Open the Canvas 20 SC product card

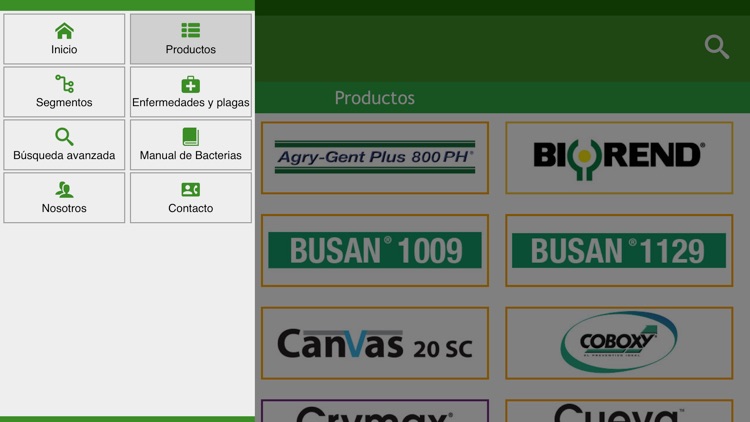(x=375, y=343)
